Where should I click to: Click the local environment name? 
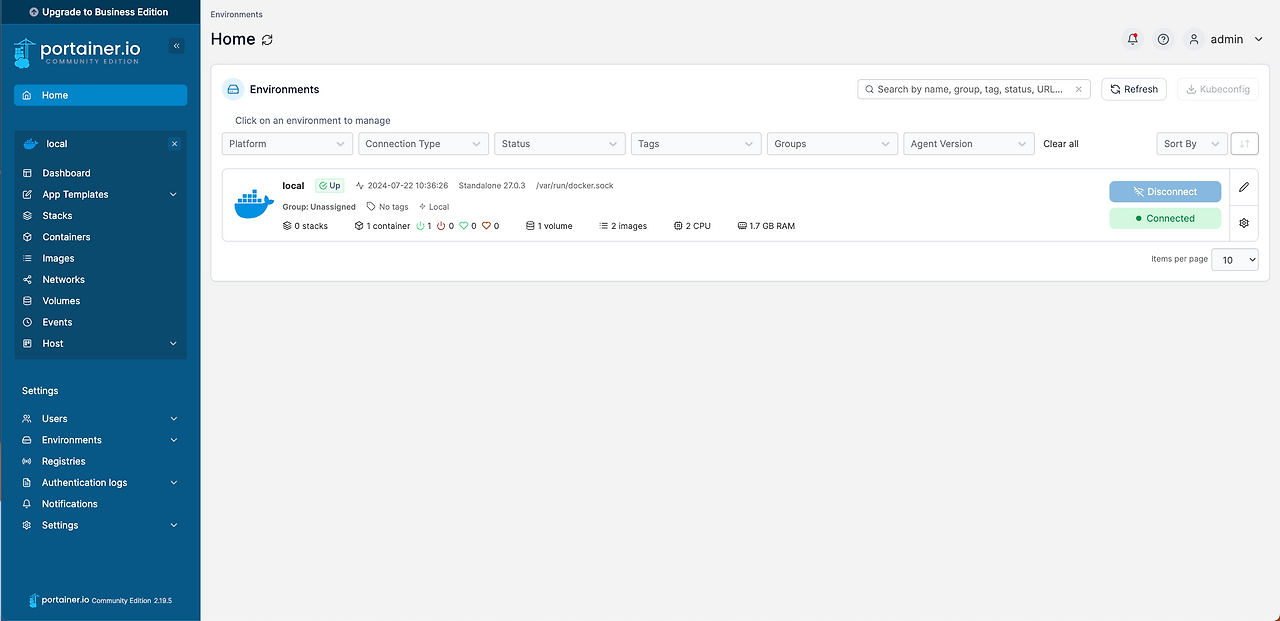[x=293, y=186]
